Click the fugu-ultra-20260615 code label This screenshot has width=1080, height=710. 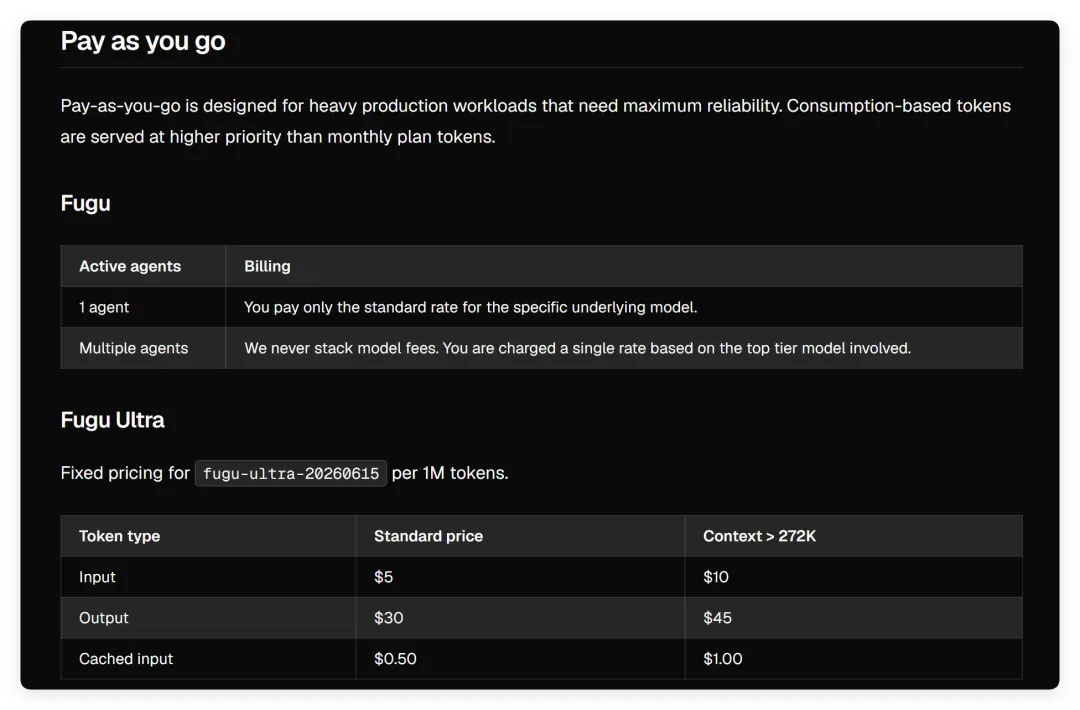click(x=291, y=474)
